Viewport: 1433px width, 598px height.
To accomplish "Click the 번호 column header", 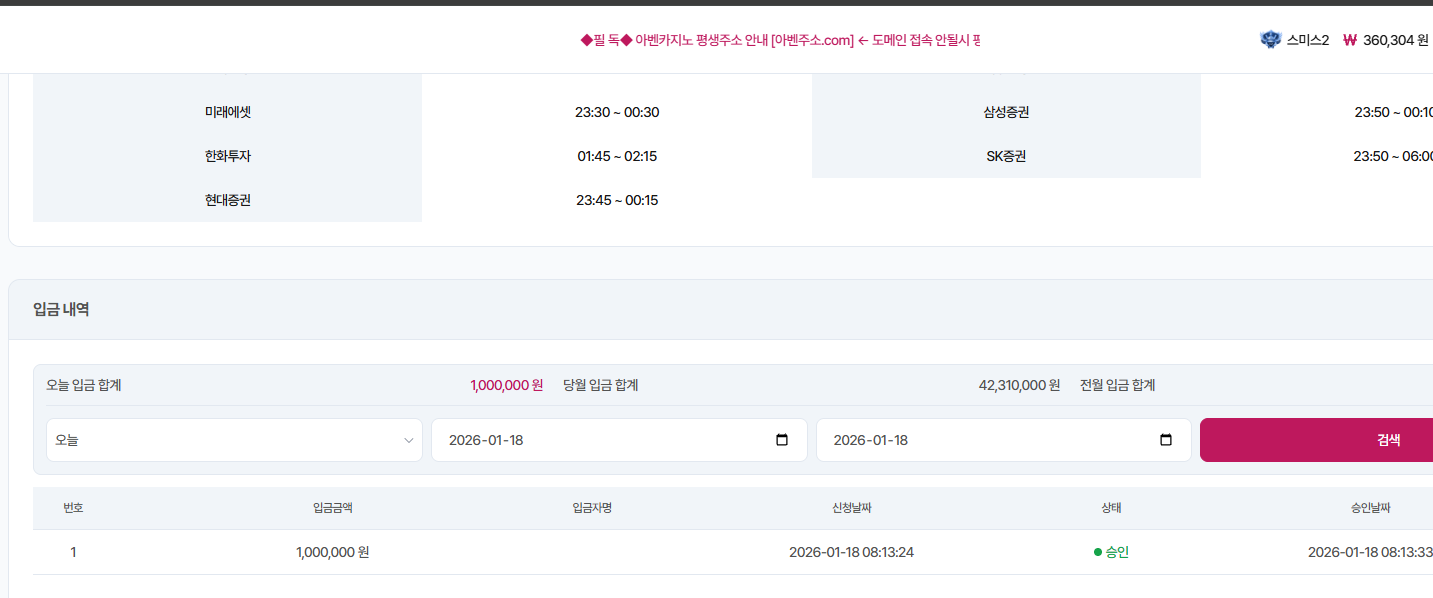I will 73,508.
